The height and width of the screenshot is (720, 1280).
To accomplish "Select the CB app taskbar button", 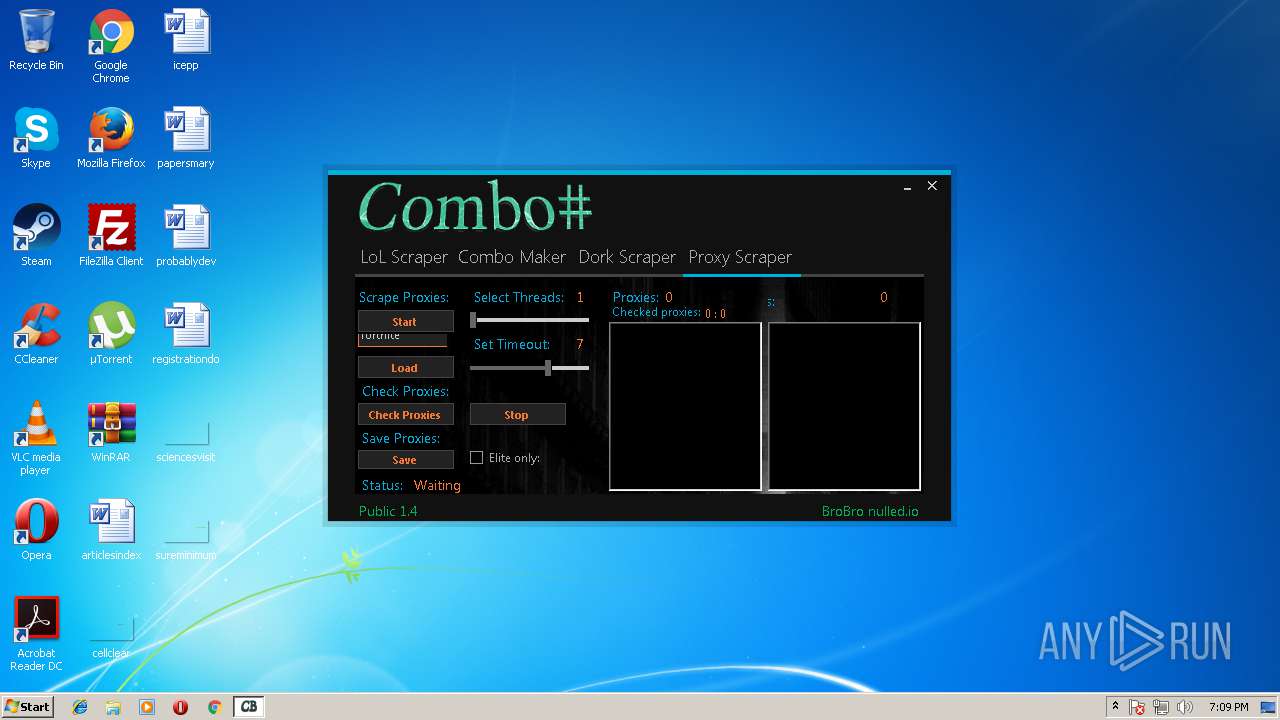I will pyautogui.click(x=249, y=707).
